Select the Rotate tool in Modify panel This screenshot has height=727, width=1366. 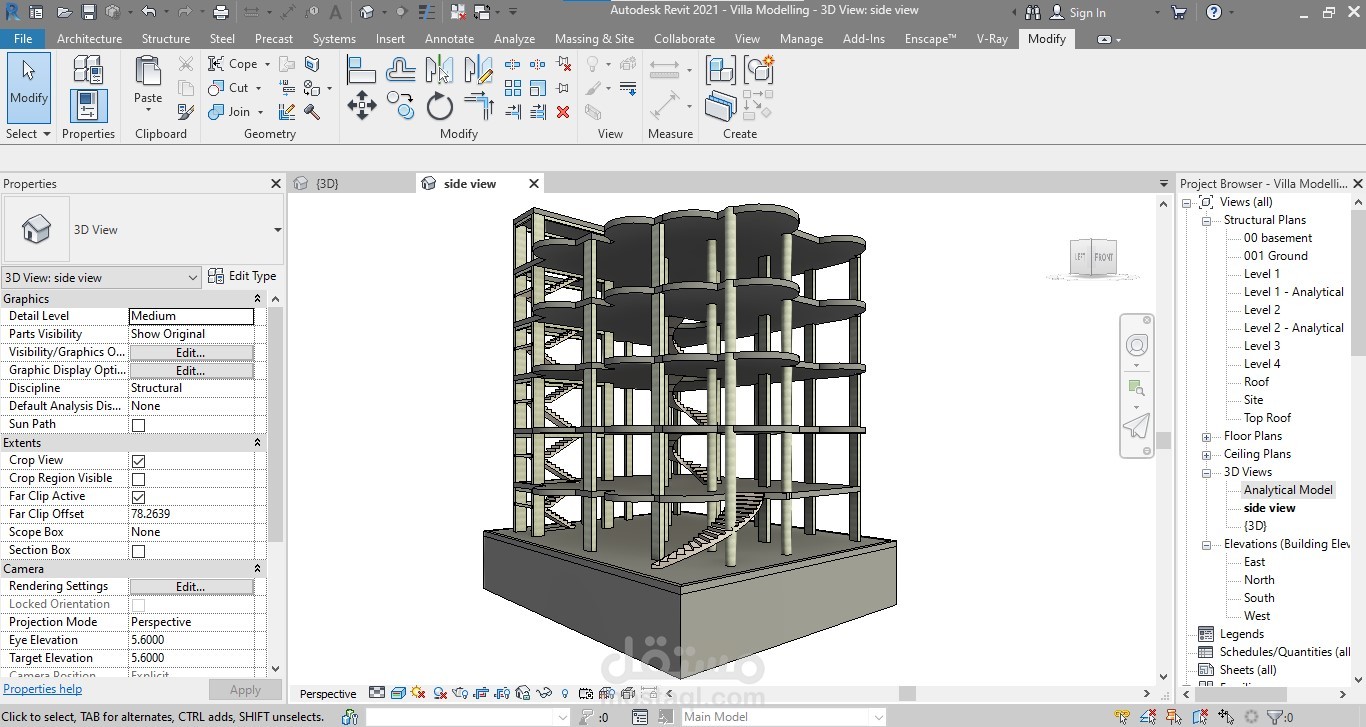(440, 106)
